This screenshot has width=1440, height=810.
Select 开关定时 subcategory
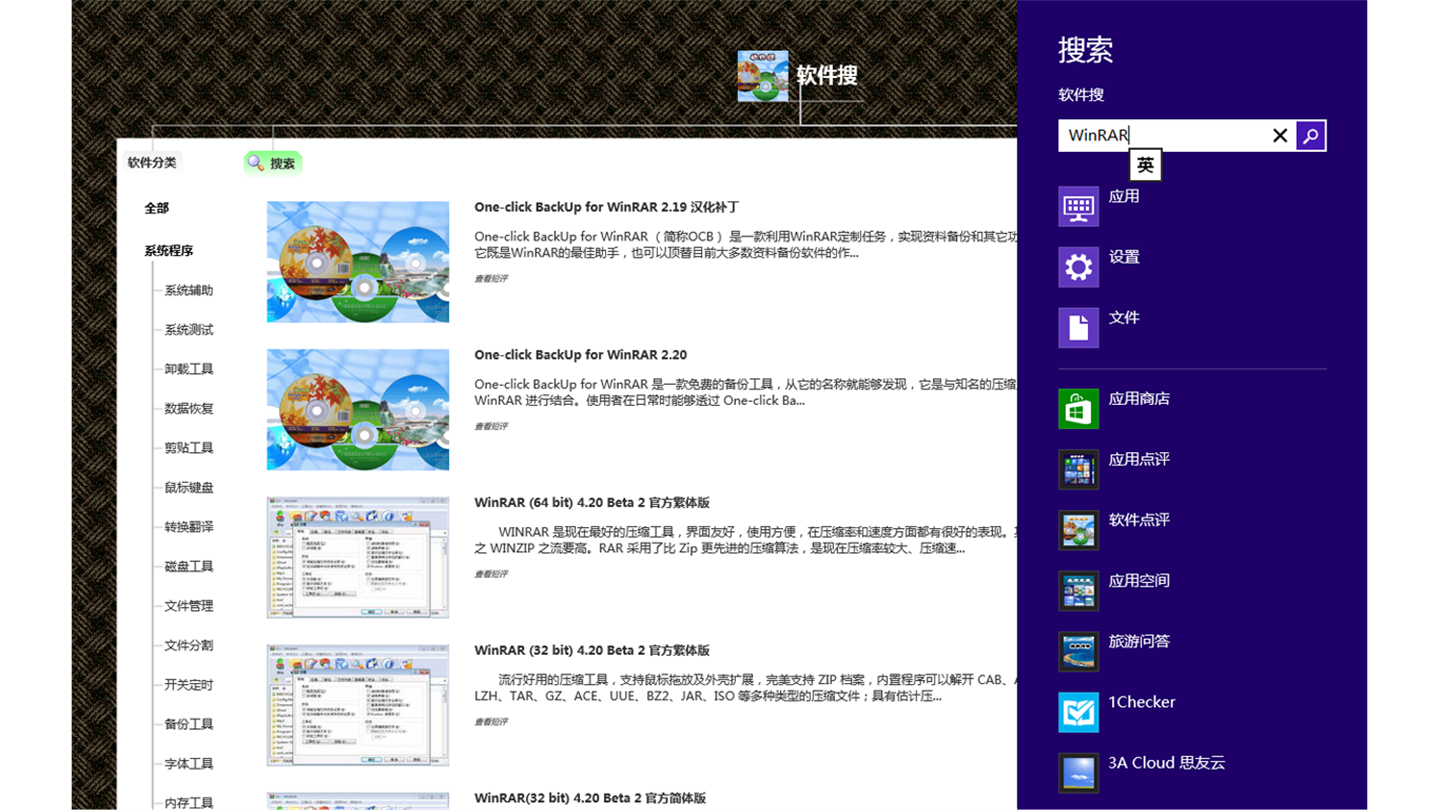[x=189, y=685]
